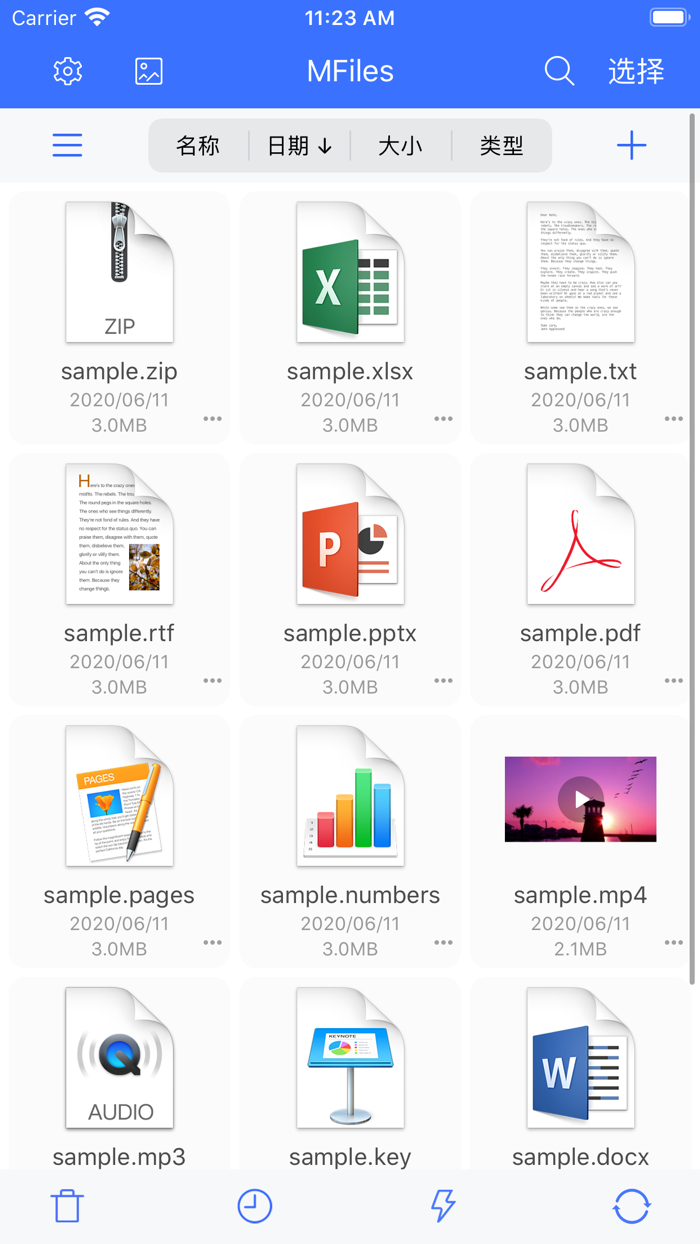
Task: Open more options for sample.mp4
Action: coord(674,943)
